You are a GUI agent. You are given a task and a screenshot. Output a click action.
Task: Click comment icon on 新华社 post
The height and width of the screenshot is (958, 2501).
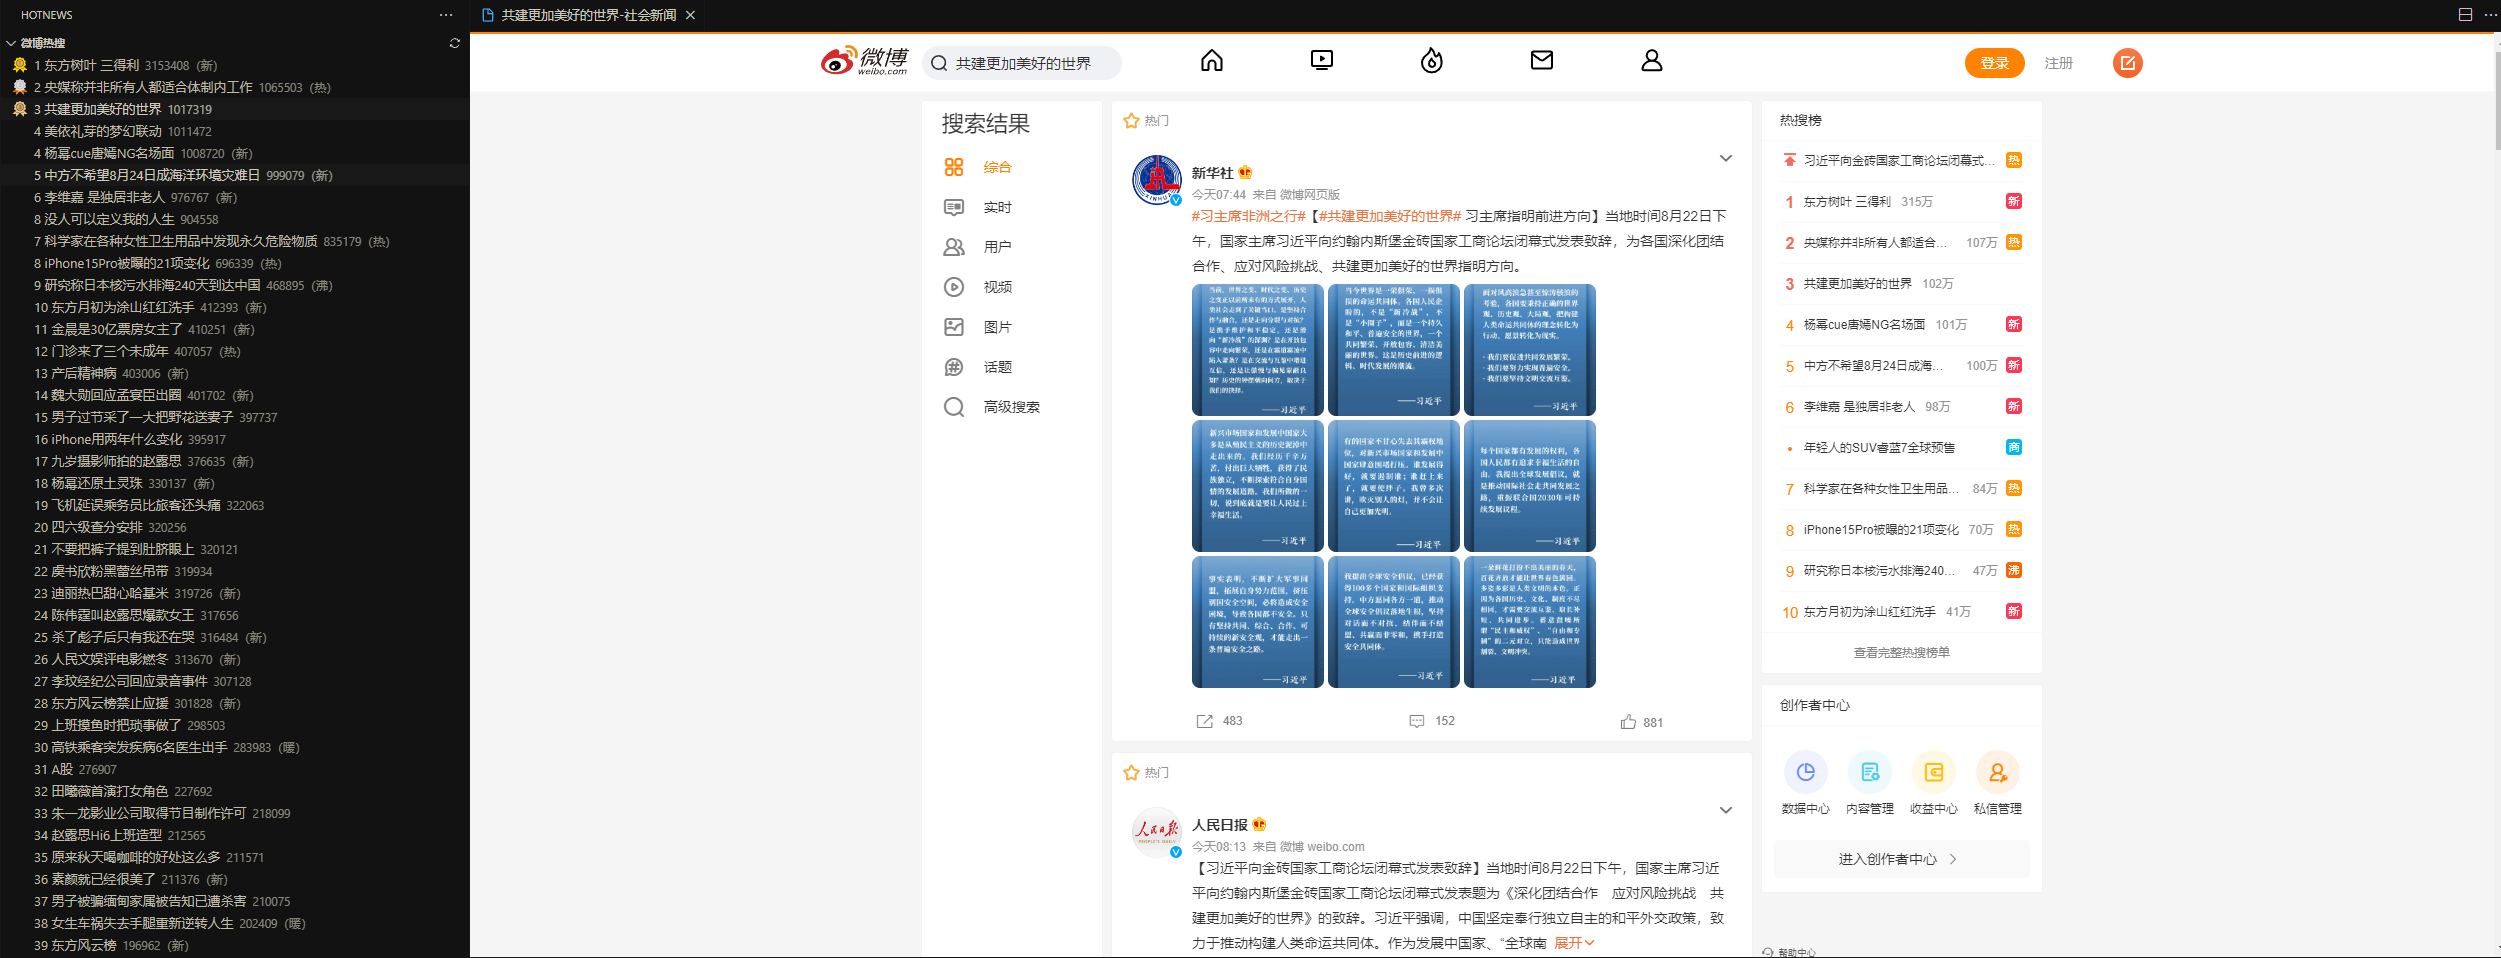pyautogui.click(x=1417, y=721)
